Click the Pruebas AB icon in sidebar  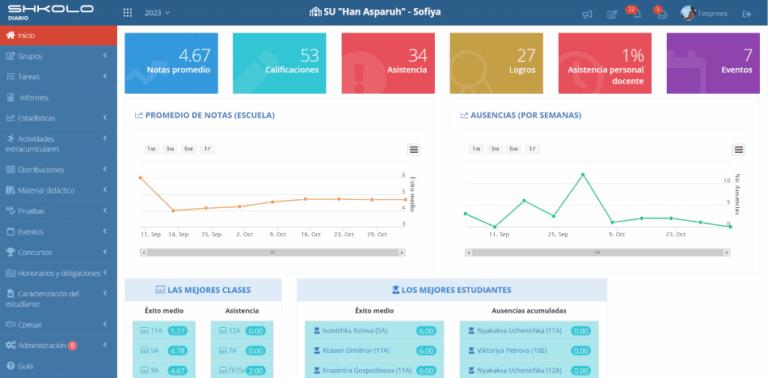[10, 211]
